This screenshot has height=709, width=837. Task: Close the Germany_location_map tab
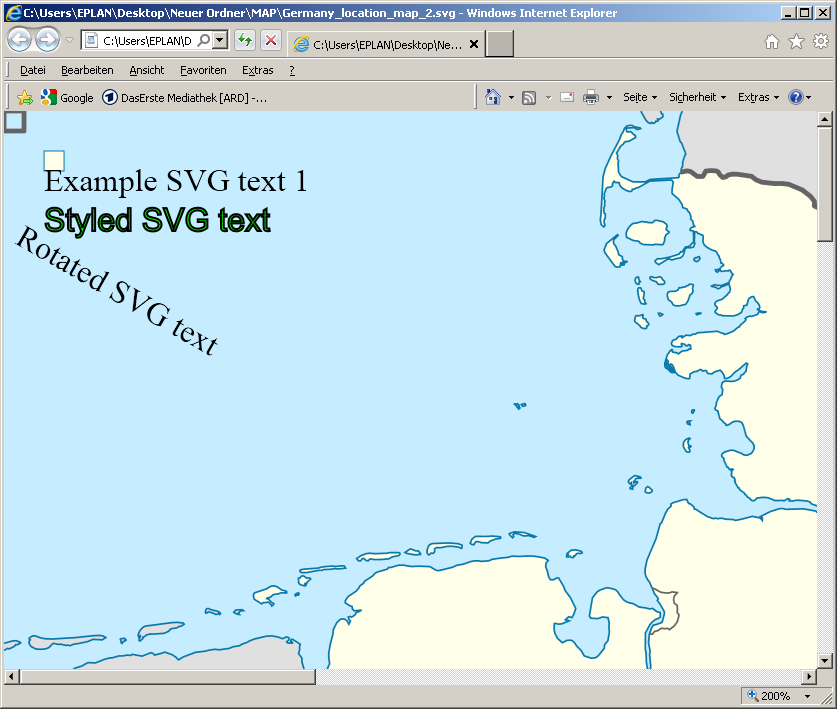tap(473, 45)
